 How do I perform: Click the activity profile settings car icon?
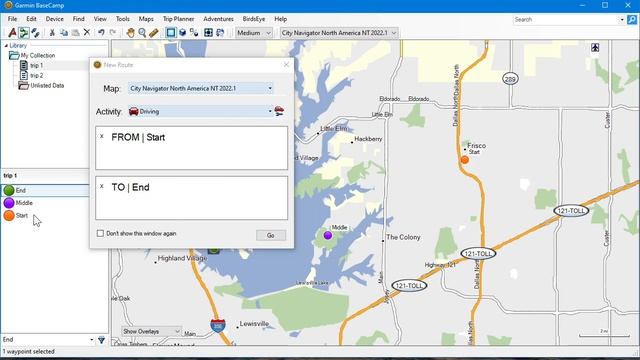[x=279, y=111]
